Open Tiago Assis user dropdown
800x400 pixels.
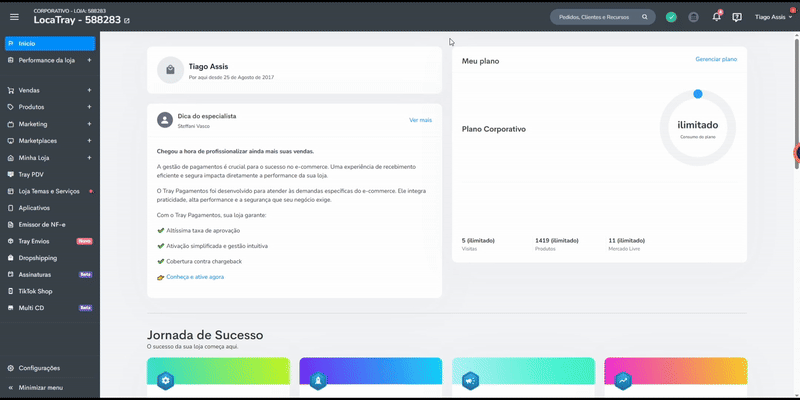(773, 17)
